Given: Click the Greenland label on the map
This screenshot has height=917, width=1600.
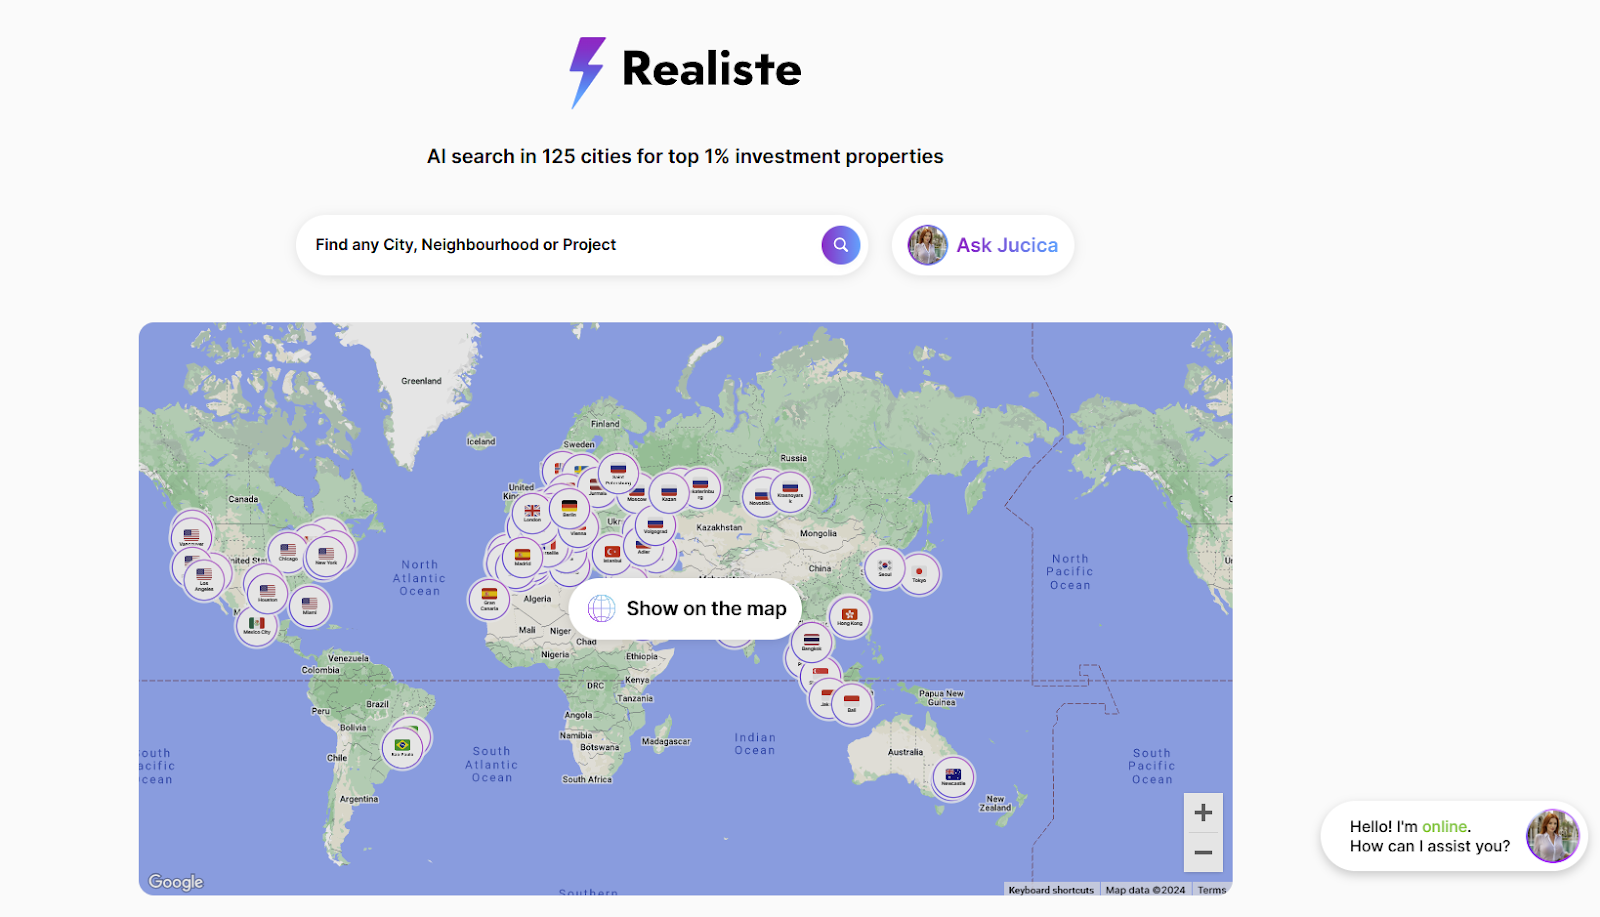Looking at the screenshot, I should (421, 381).
